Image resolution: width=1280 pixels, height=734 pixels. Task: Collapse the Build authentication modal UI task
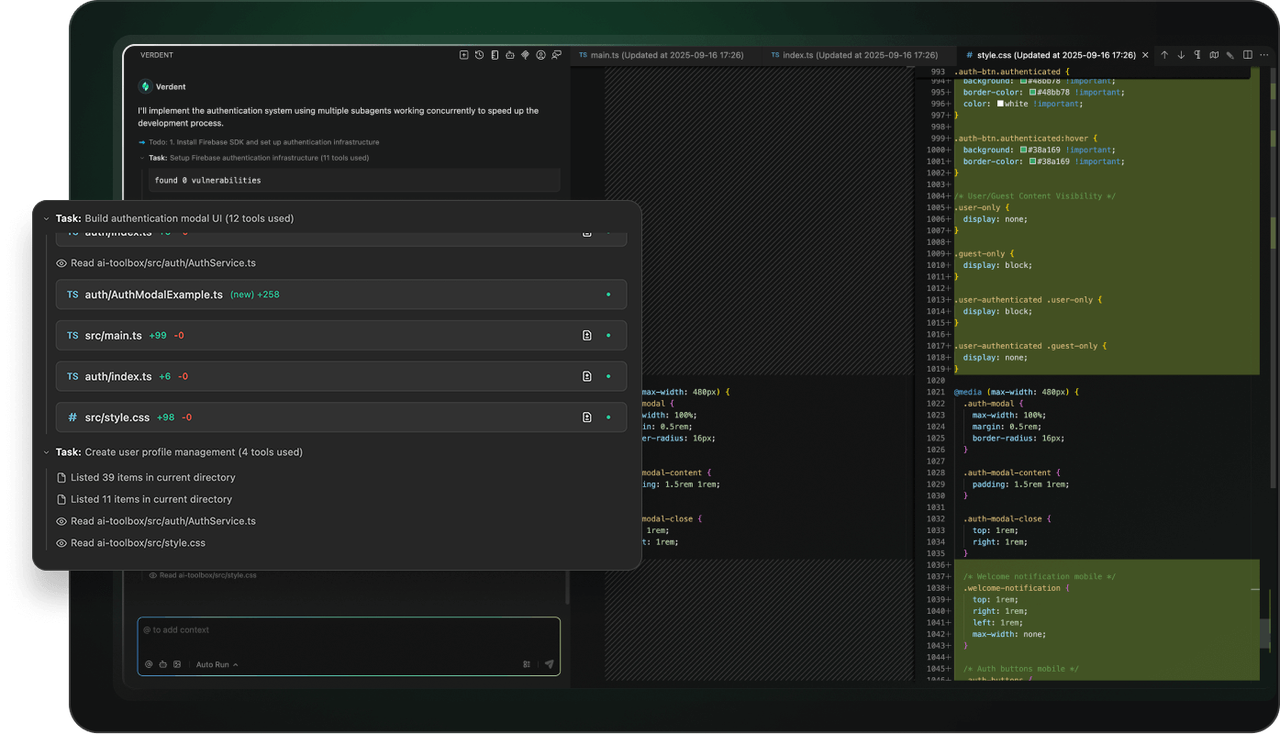(46, 218)
